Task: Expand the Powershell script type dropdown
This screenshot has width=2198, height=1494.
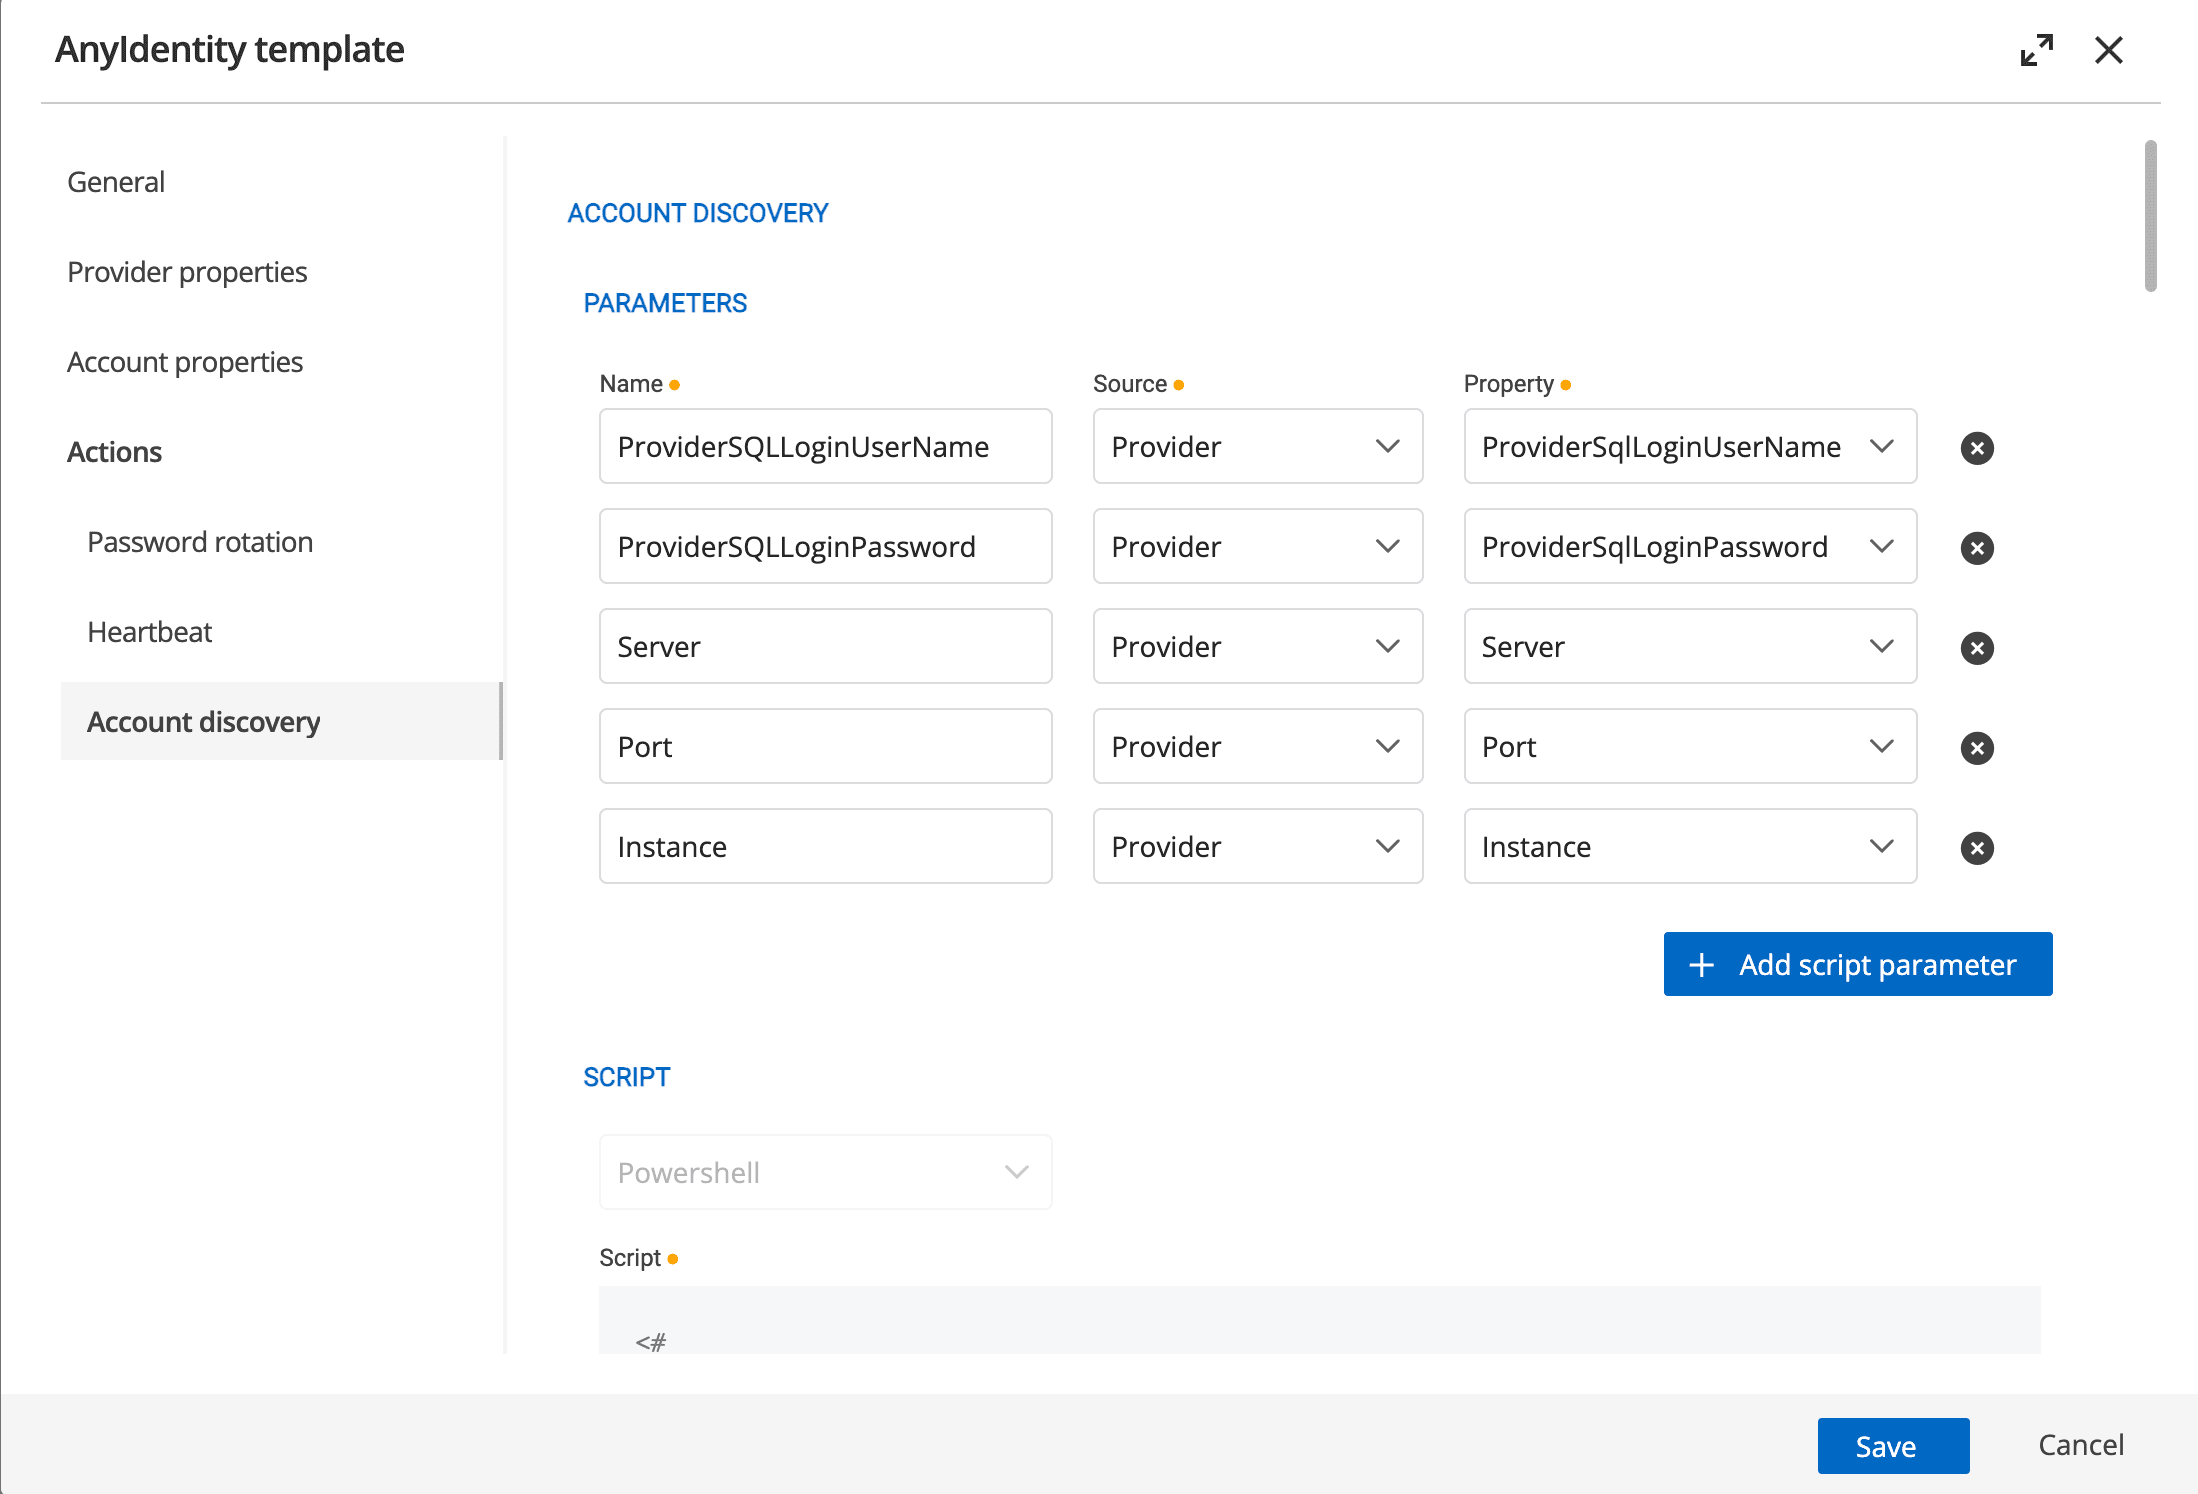Action: point(825,1172)
